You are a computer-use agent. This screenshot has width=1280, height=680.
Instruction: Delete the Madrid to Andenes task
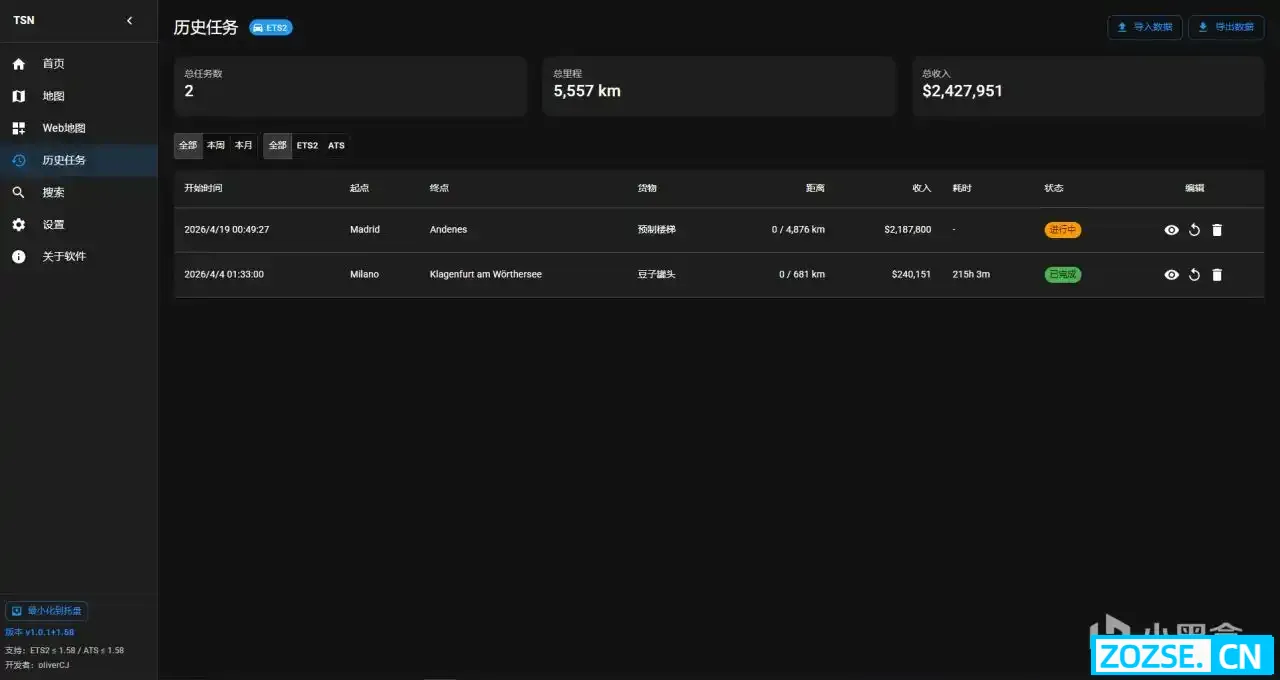pos(1217,230)
